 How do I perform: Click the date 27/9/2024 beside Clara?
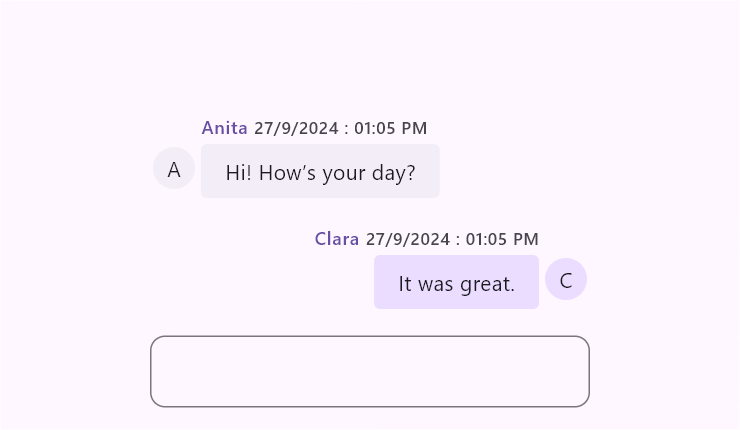(x=408, y=239)
